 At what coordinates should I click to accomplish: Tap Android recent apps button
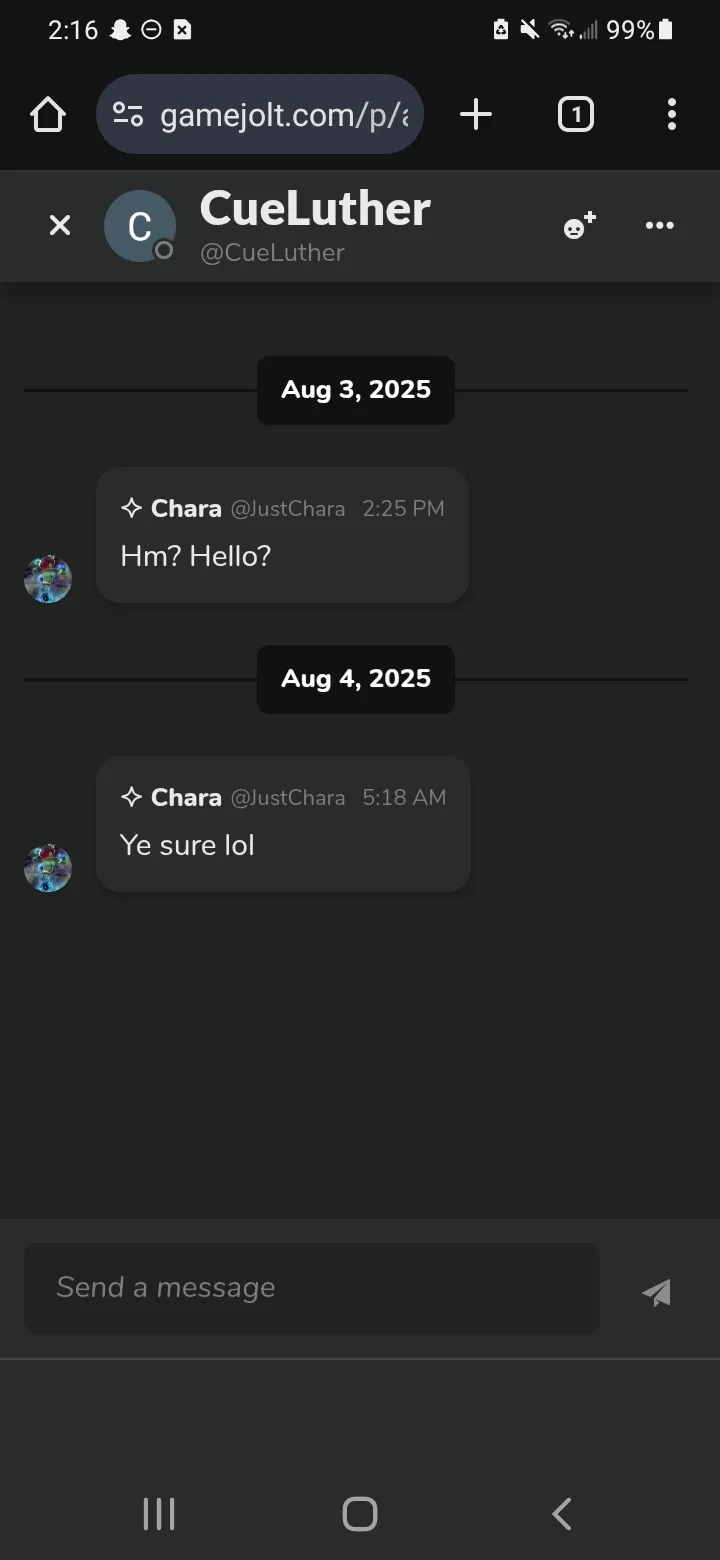pyautogui.click(x=159, y=1514)
